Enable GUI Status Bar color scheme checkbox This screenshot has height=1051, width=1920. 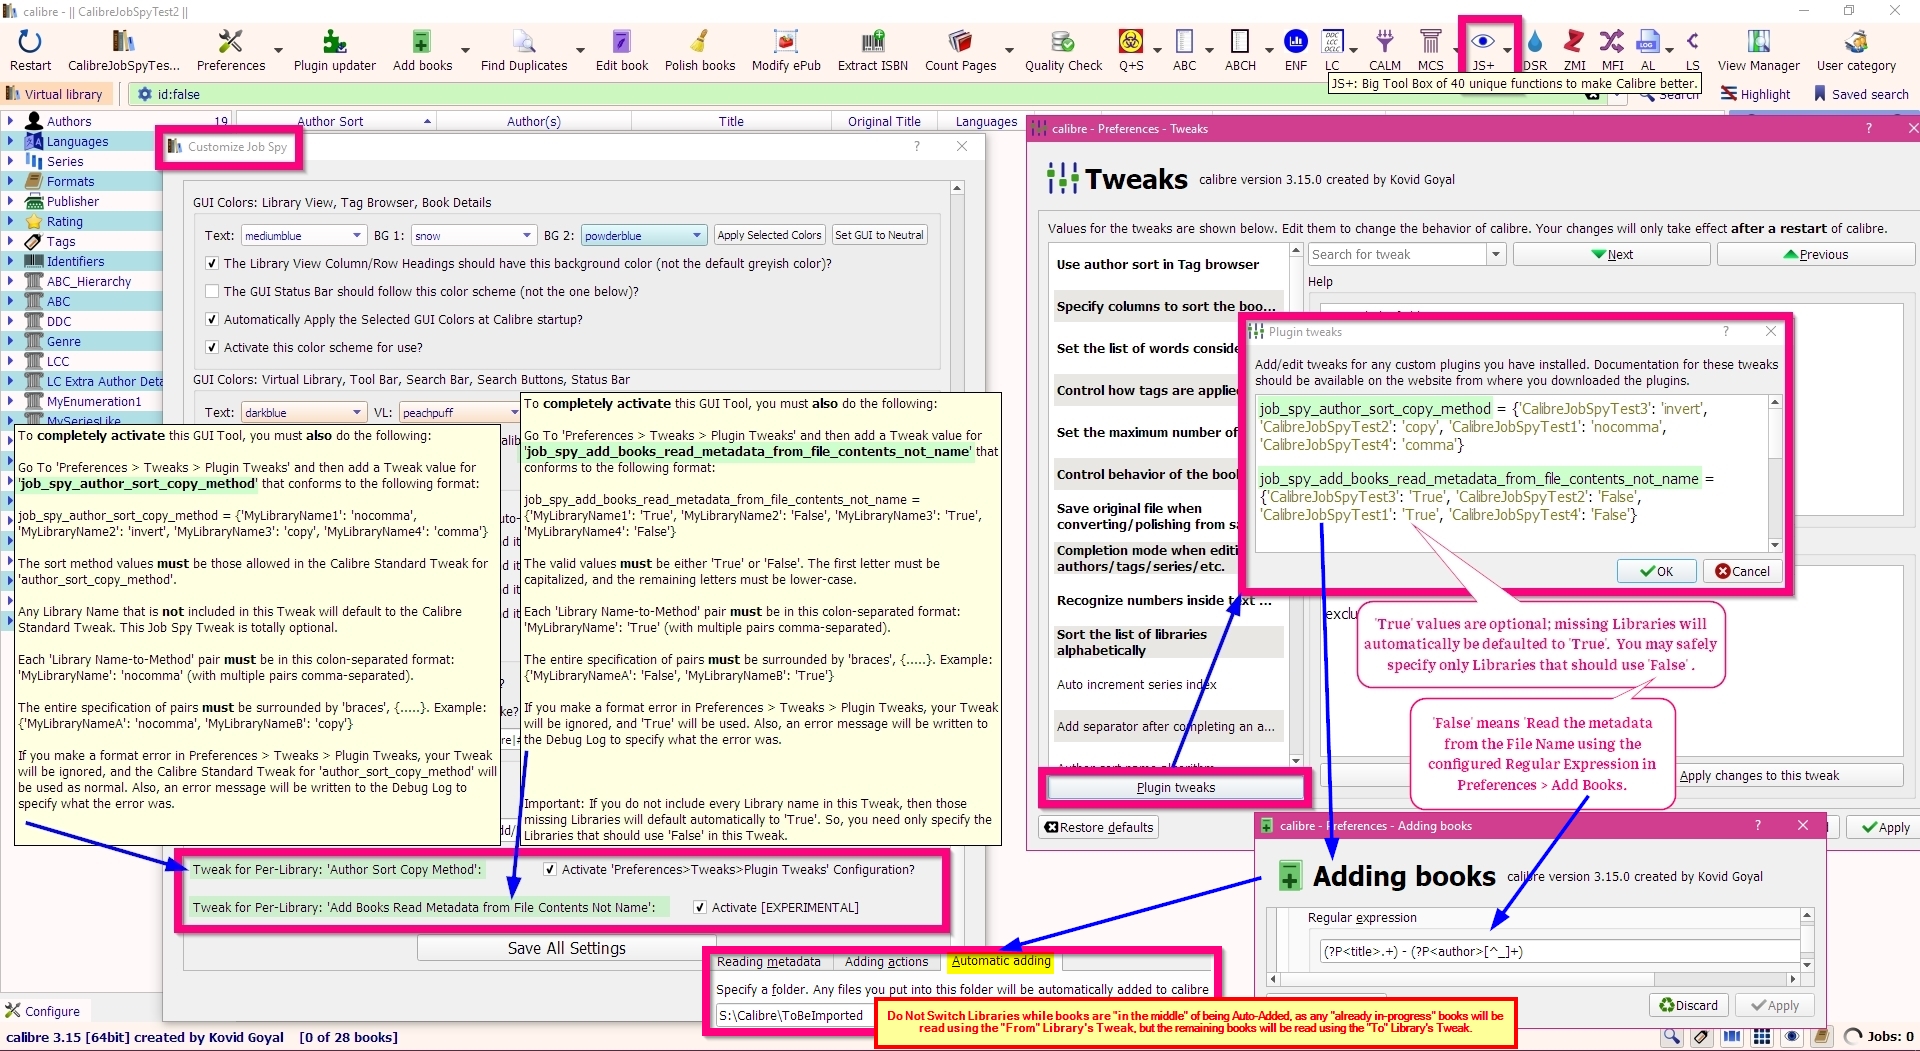click(x=212, y=292)
